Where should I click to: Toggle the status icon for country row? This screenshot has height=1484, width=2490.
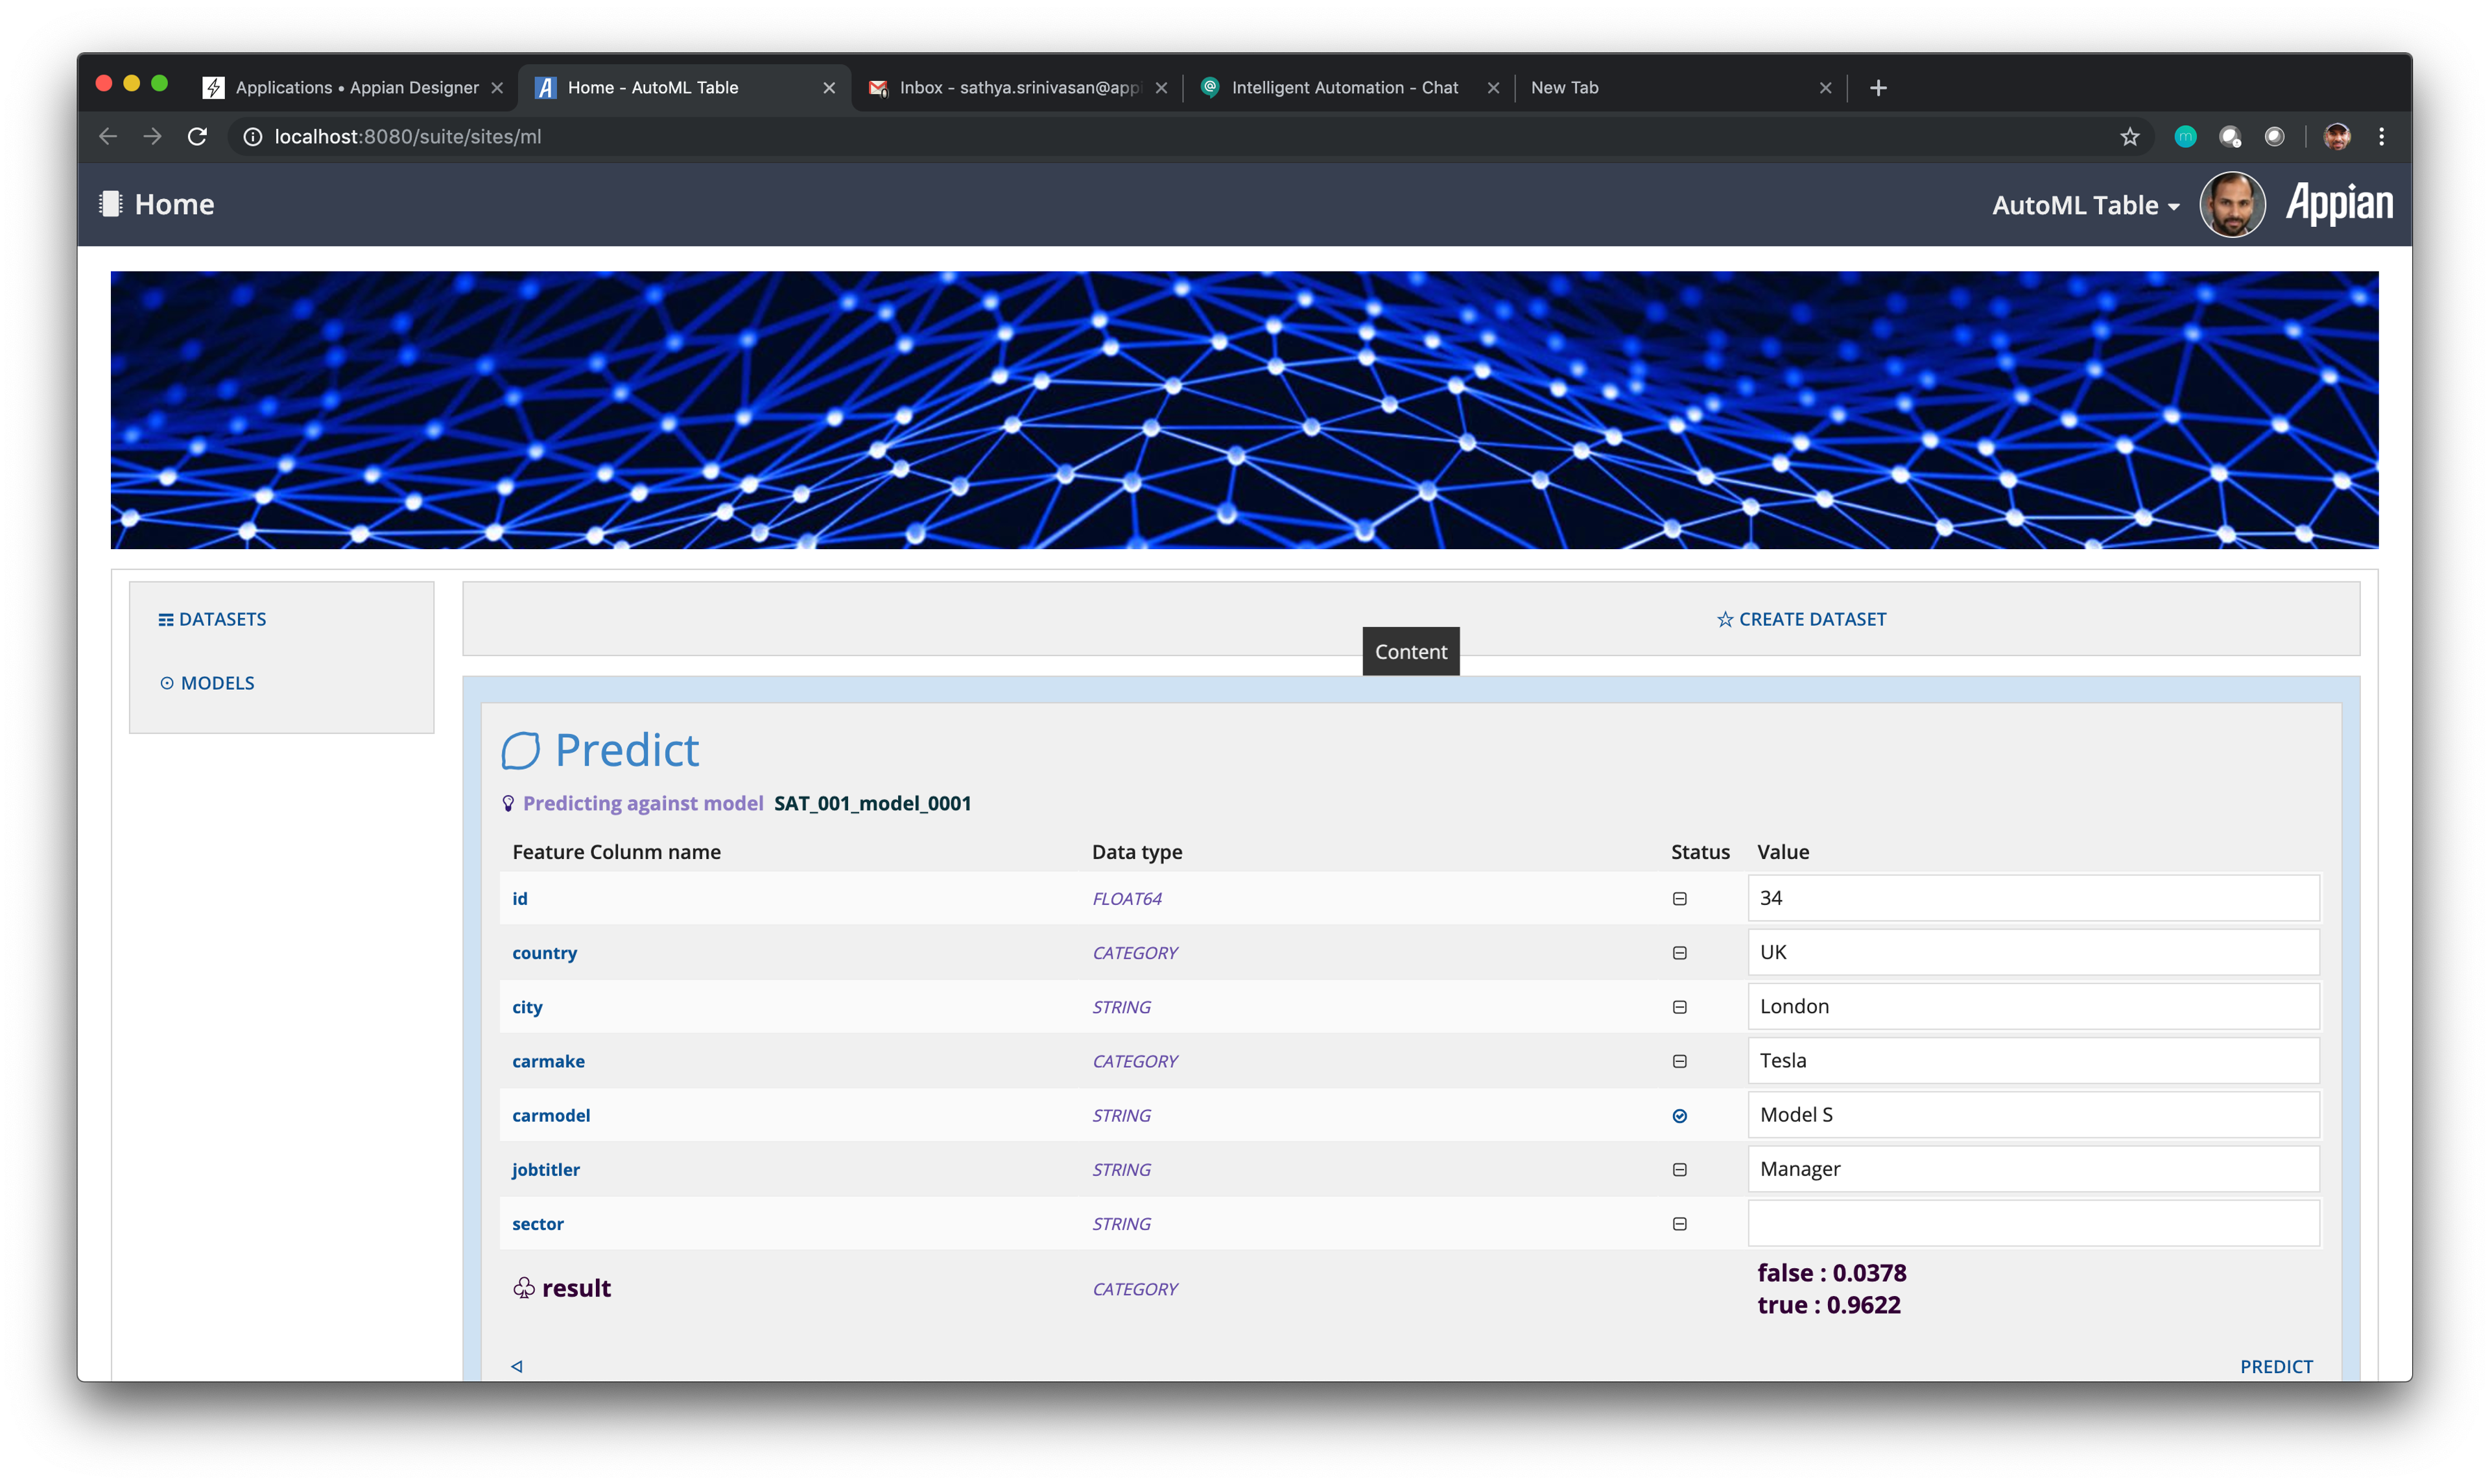tap(1679, 953)
